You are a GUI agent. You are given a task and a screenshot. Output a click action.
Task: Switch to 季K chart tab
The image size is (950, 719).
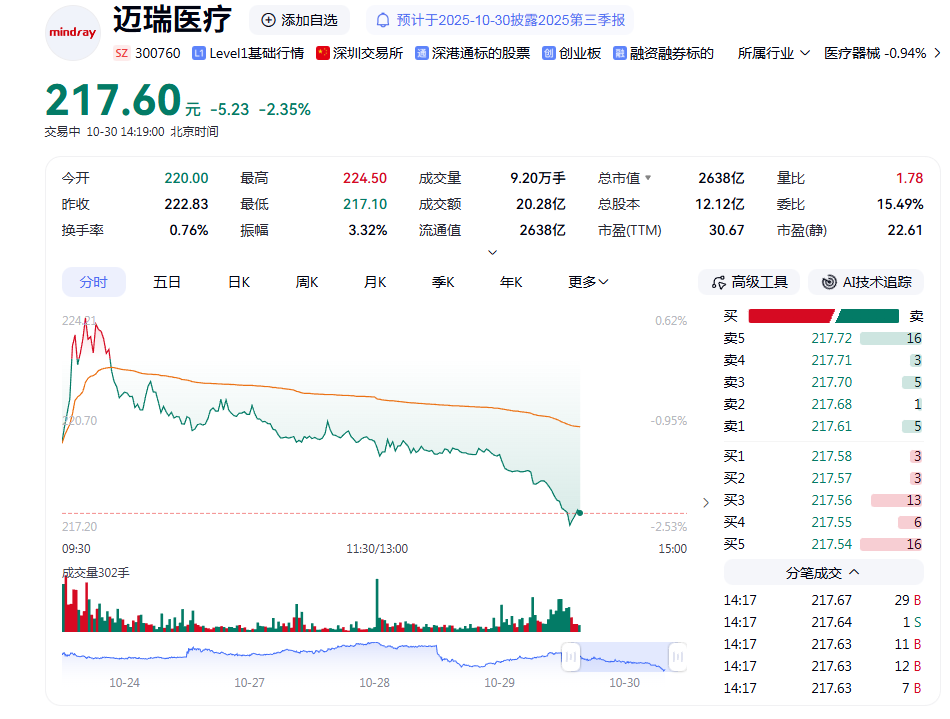[443, 282]
